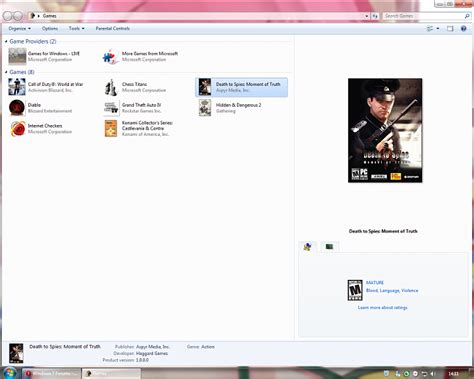This screenshot has width=474, height=379.
Task: Click Learn more about ratings link
Action: pyautogui.click(x=382, y=307)
